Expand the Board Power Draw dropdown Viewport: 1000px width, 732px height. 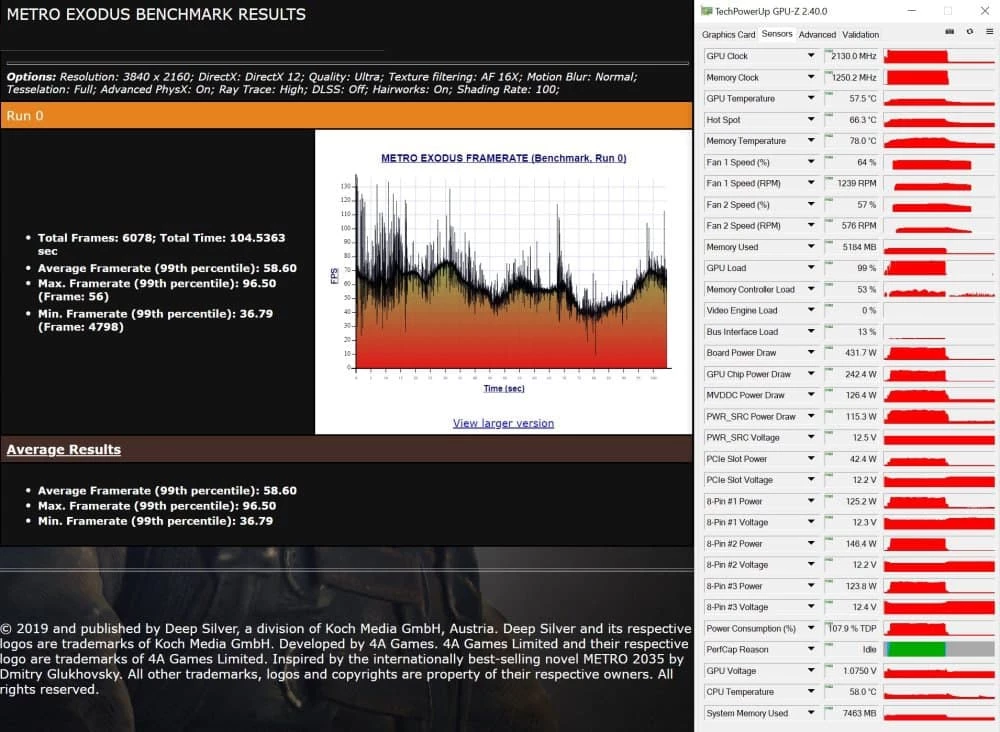tap(811, 353)
